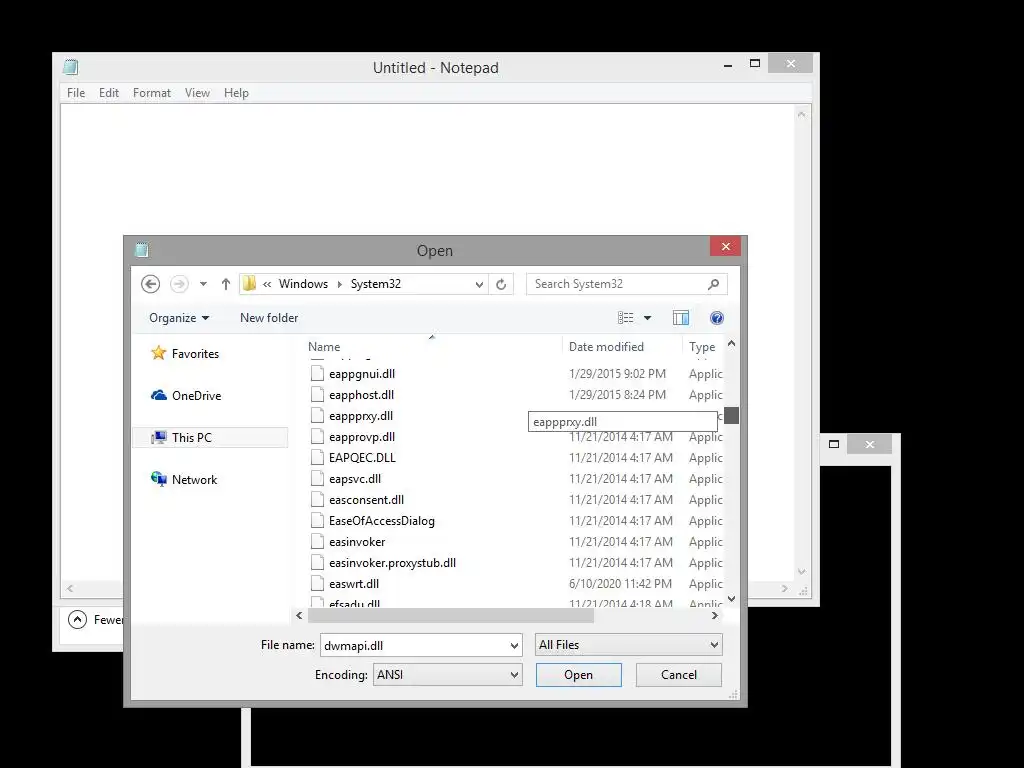Click the Favorites star icon

[x=159, y=353]
